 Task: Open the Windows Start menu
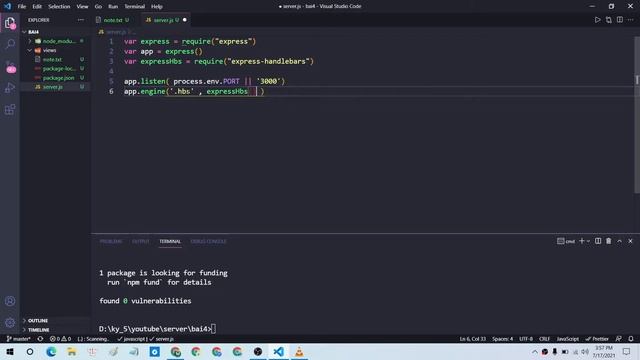click(x=9, y=352)
